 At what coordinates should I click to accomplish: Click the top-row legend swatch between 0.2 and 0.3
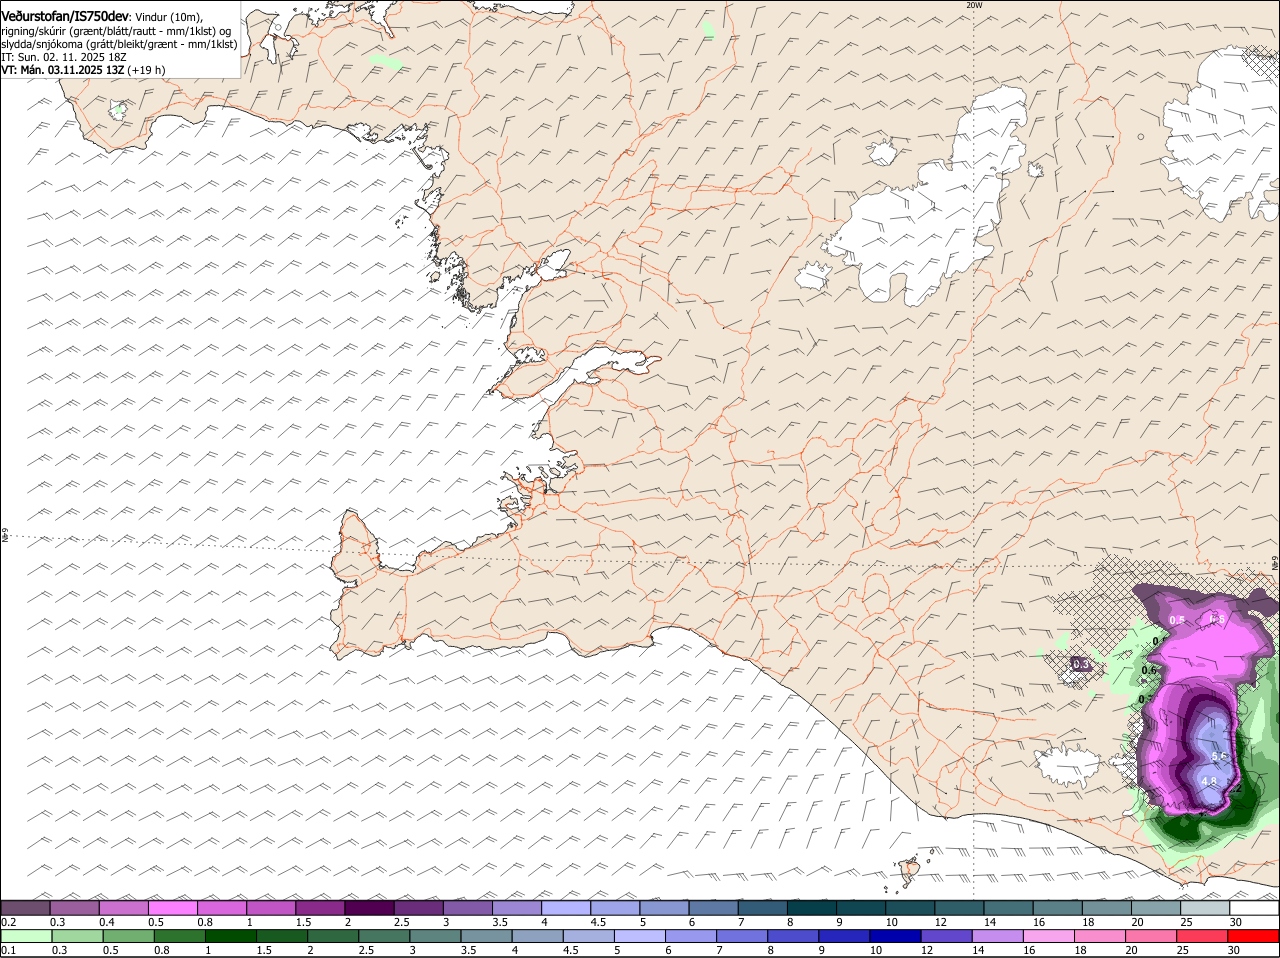[26, 907]
